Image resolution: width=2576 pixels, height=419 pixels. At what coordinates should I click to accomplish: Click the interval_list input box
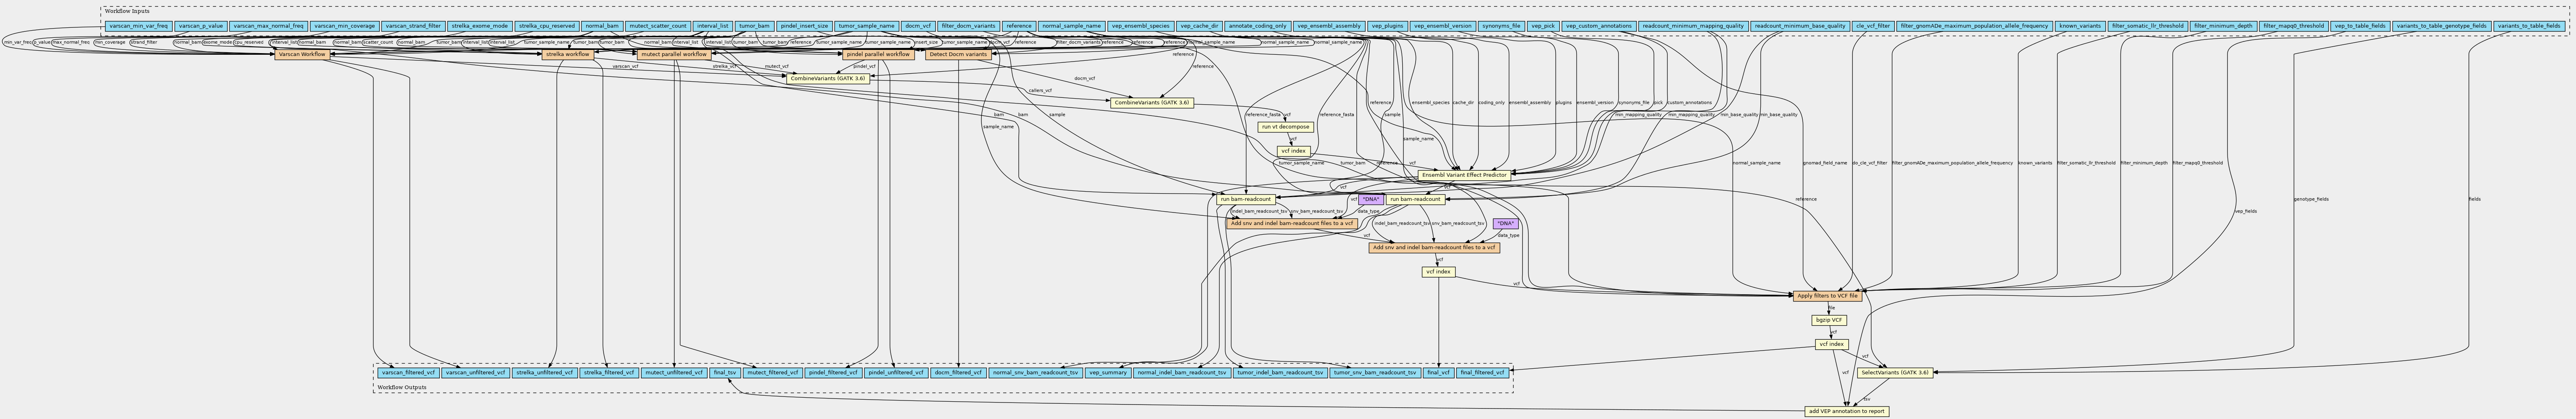coord(713,26)
